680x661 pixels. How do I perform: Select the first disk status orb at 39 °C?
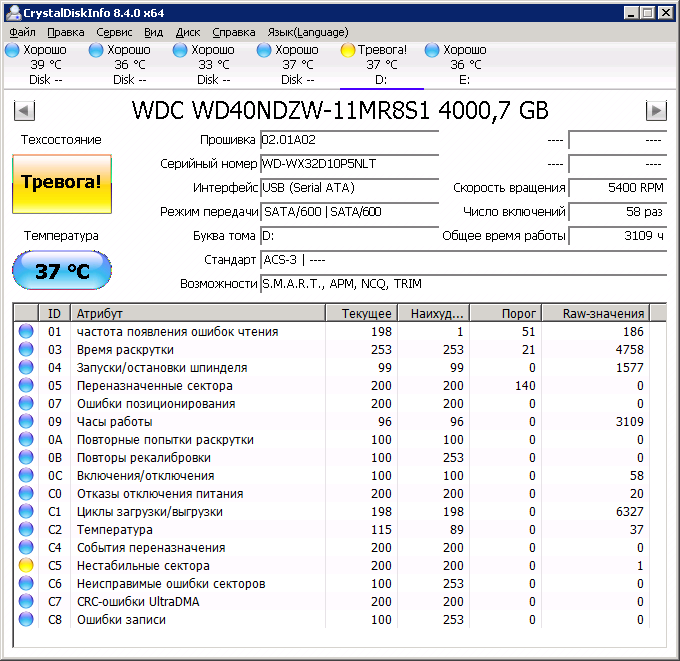tap(12, 50)
